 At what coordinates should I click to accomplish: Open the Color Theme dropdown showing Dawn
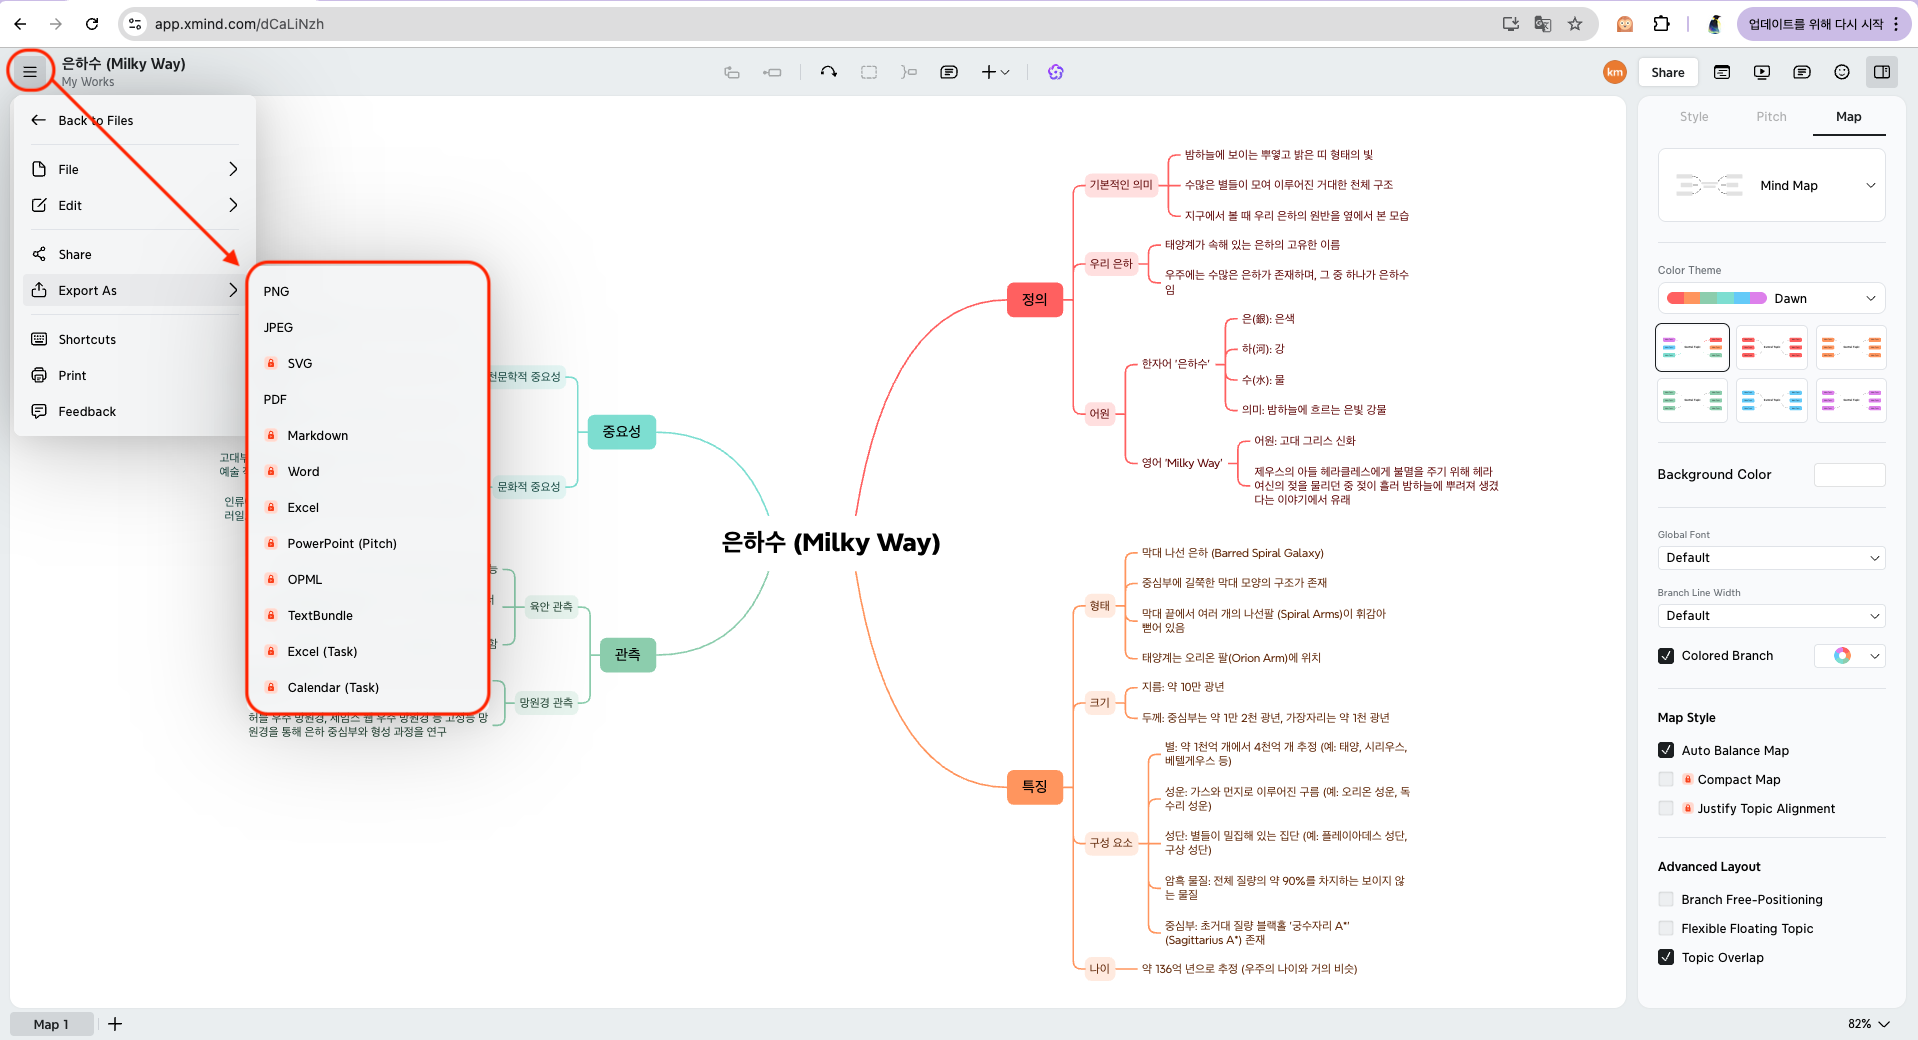click(1770, 298)
